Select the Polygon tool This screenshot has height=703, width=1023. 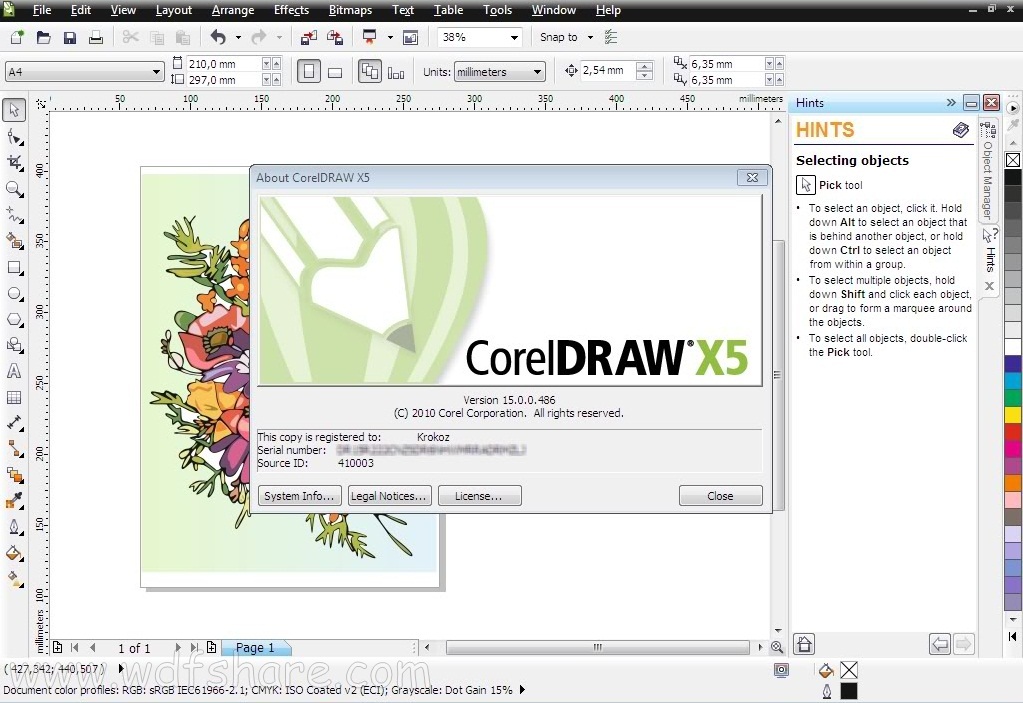[14, 320]
